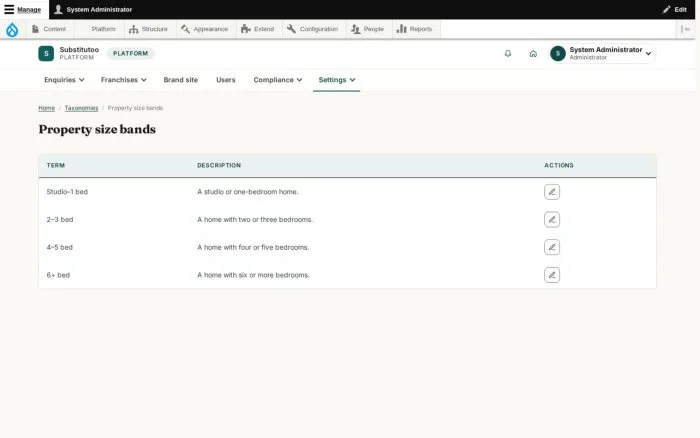Follow the Home breadcrumb link
The height and width of the screenshot is (438, 700).
[46, 108]
